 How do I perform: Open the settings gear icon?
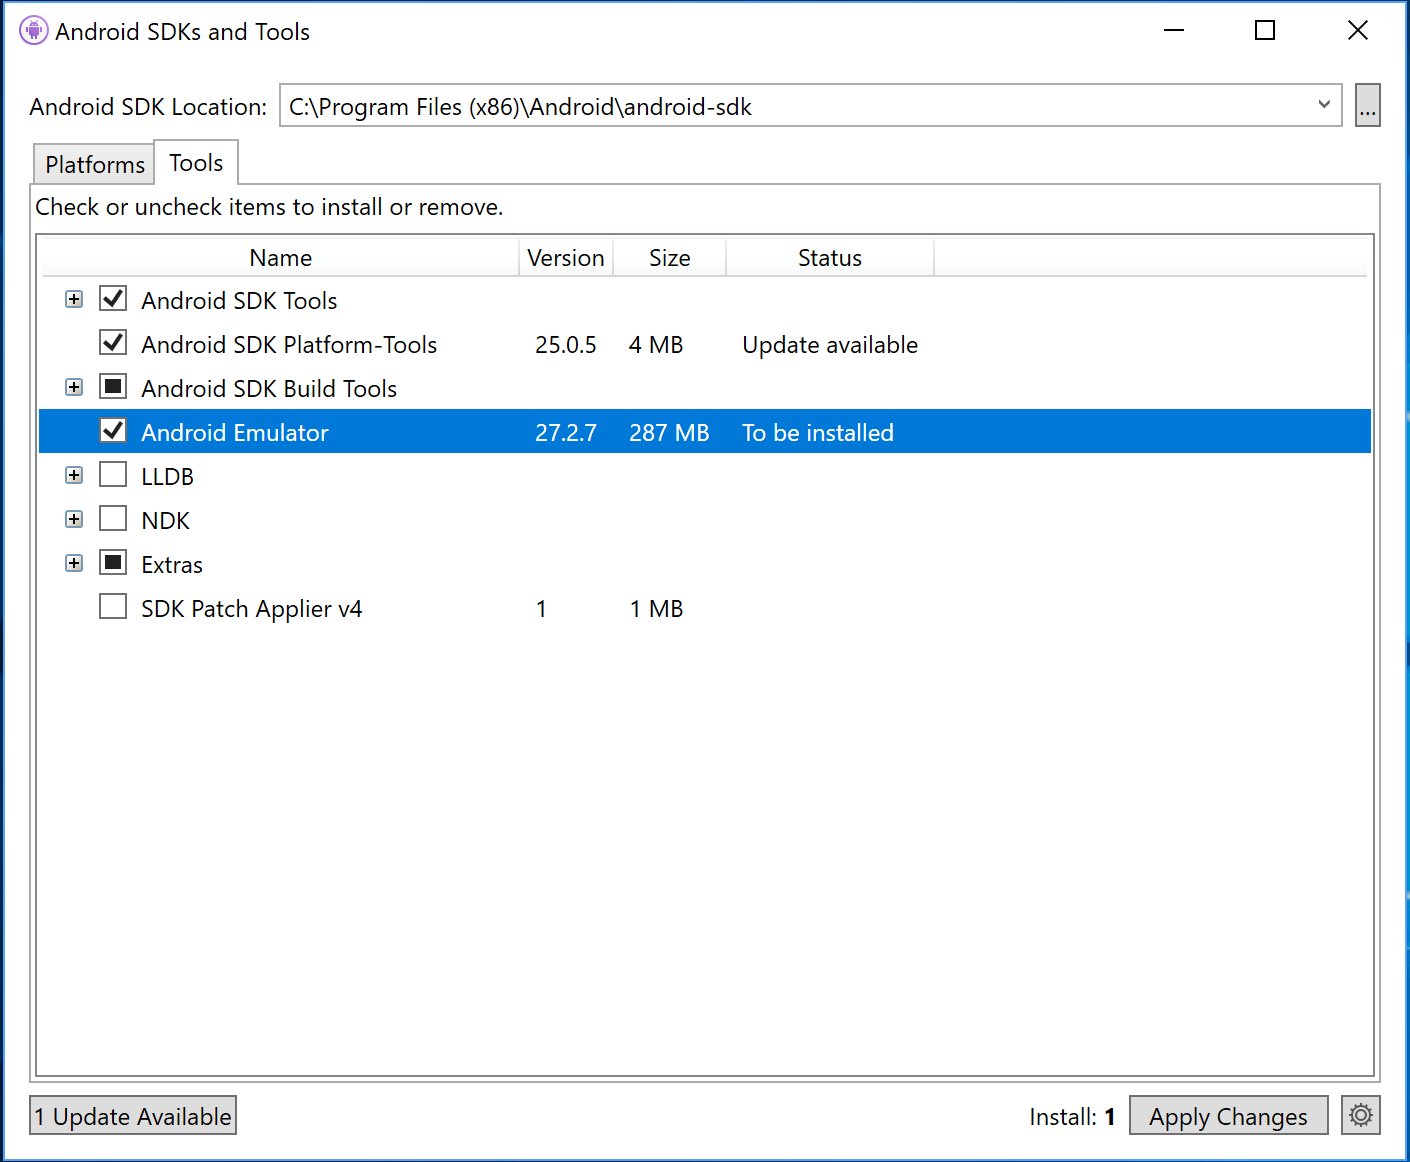click(x=1360, y=1115)
